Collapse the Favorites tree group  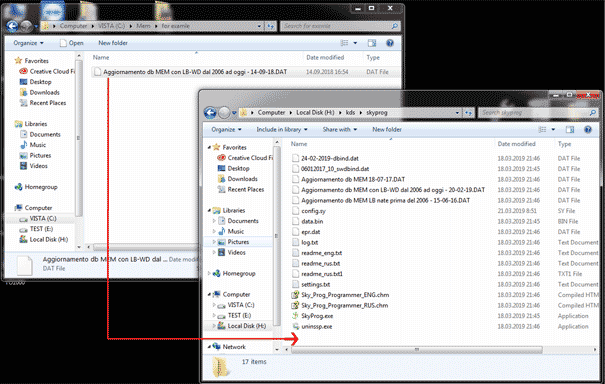click(x=209, y=147)
